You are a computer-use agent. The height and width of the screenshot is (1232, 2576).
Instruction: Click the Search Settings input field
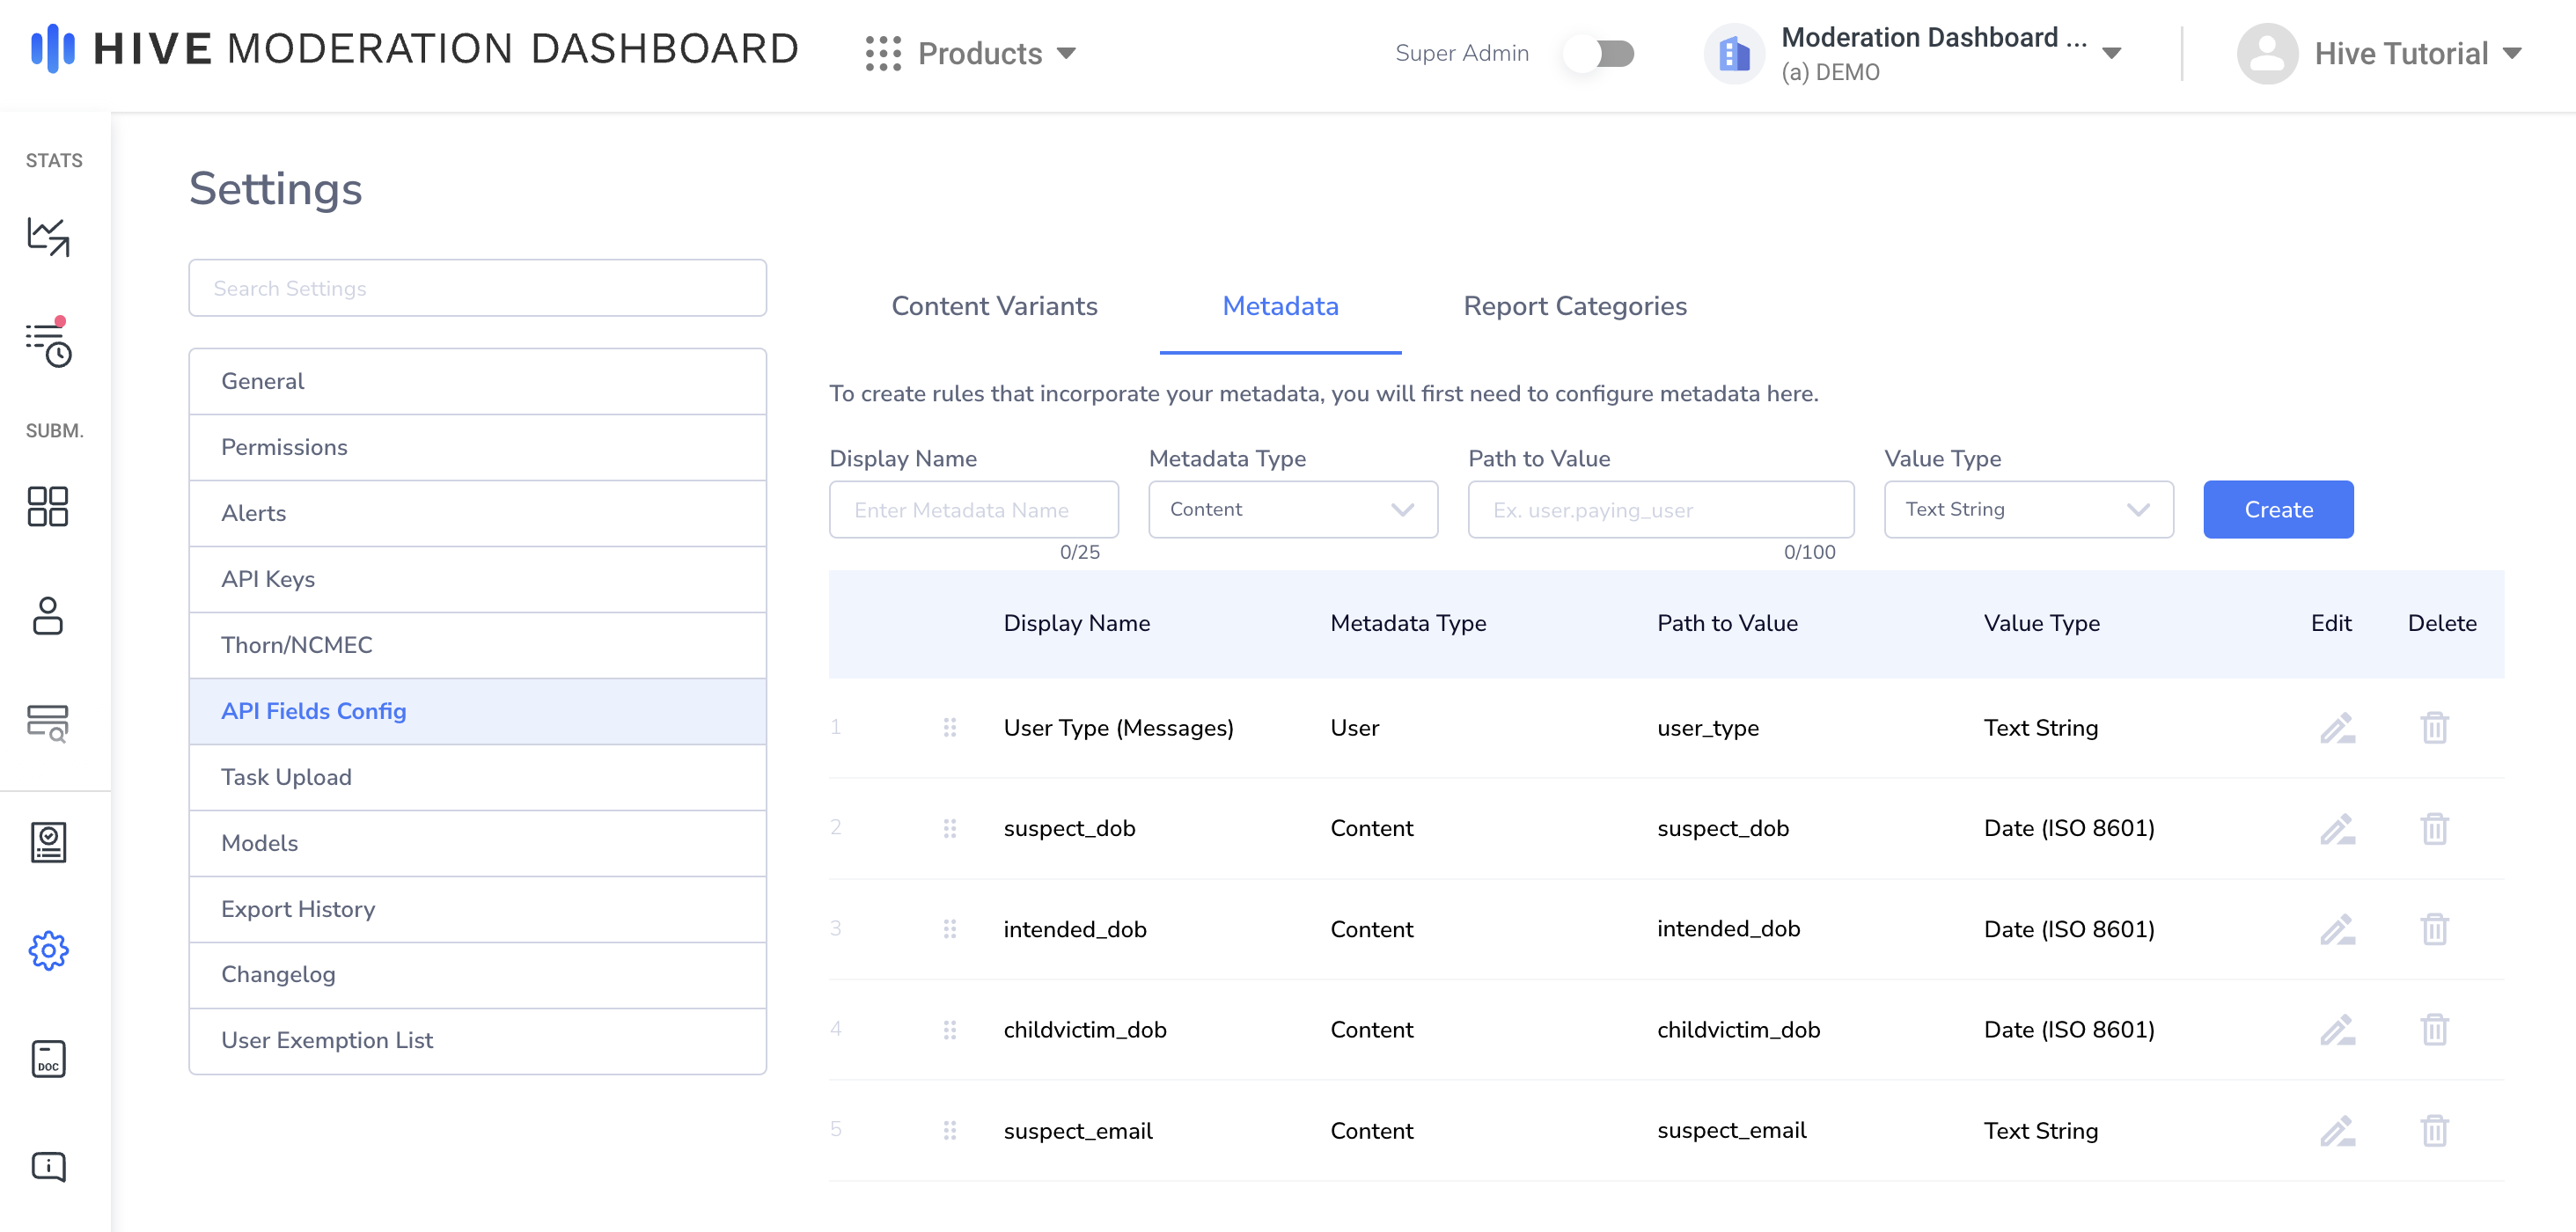point(477,288)
